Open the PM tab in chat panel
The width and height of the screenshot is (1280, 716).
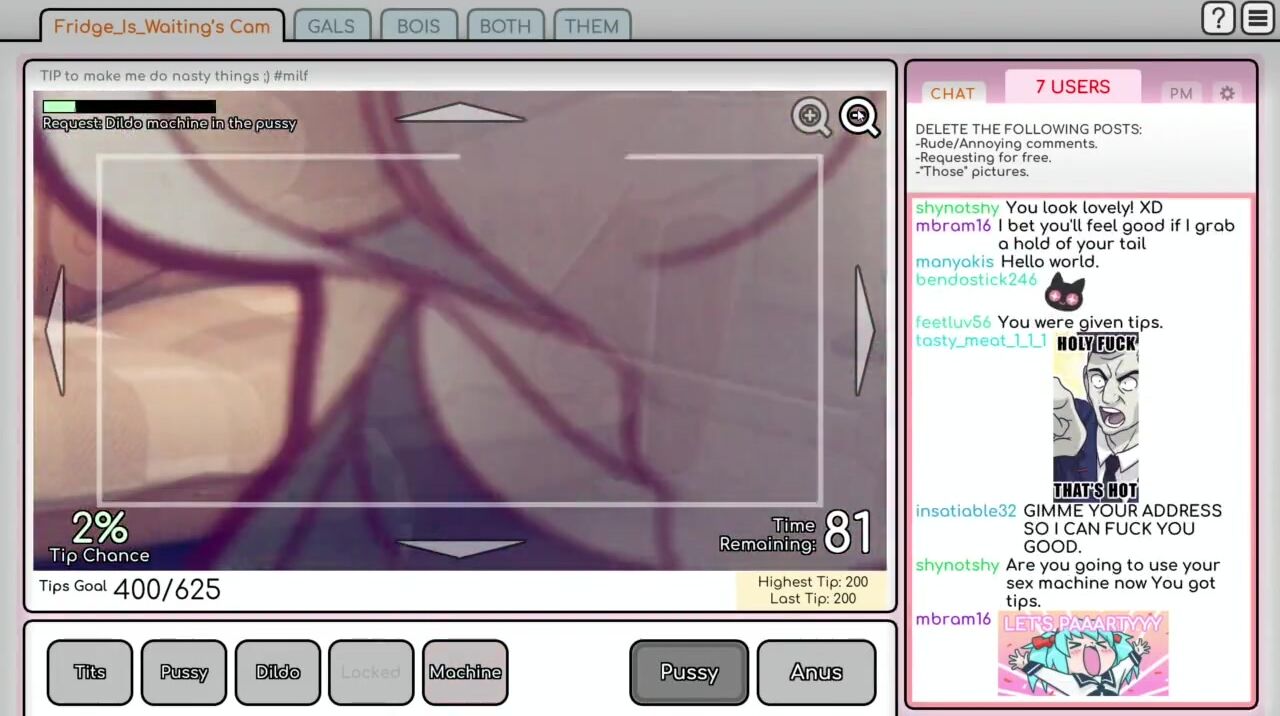[1181, 93]
